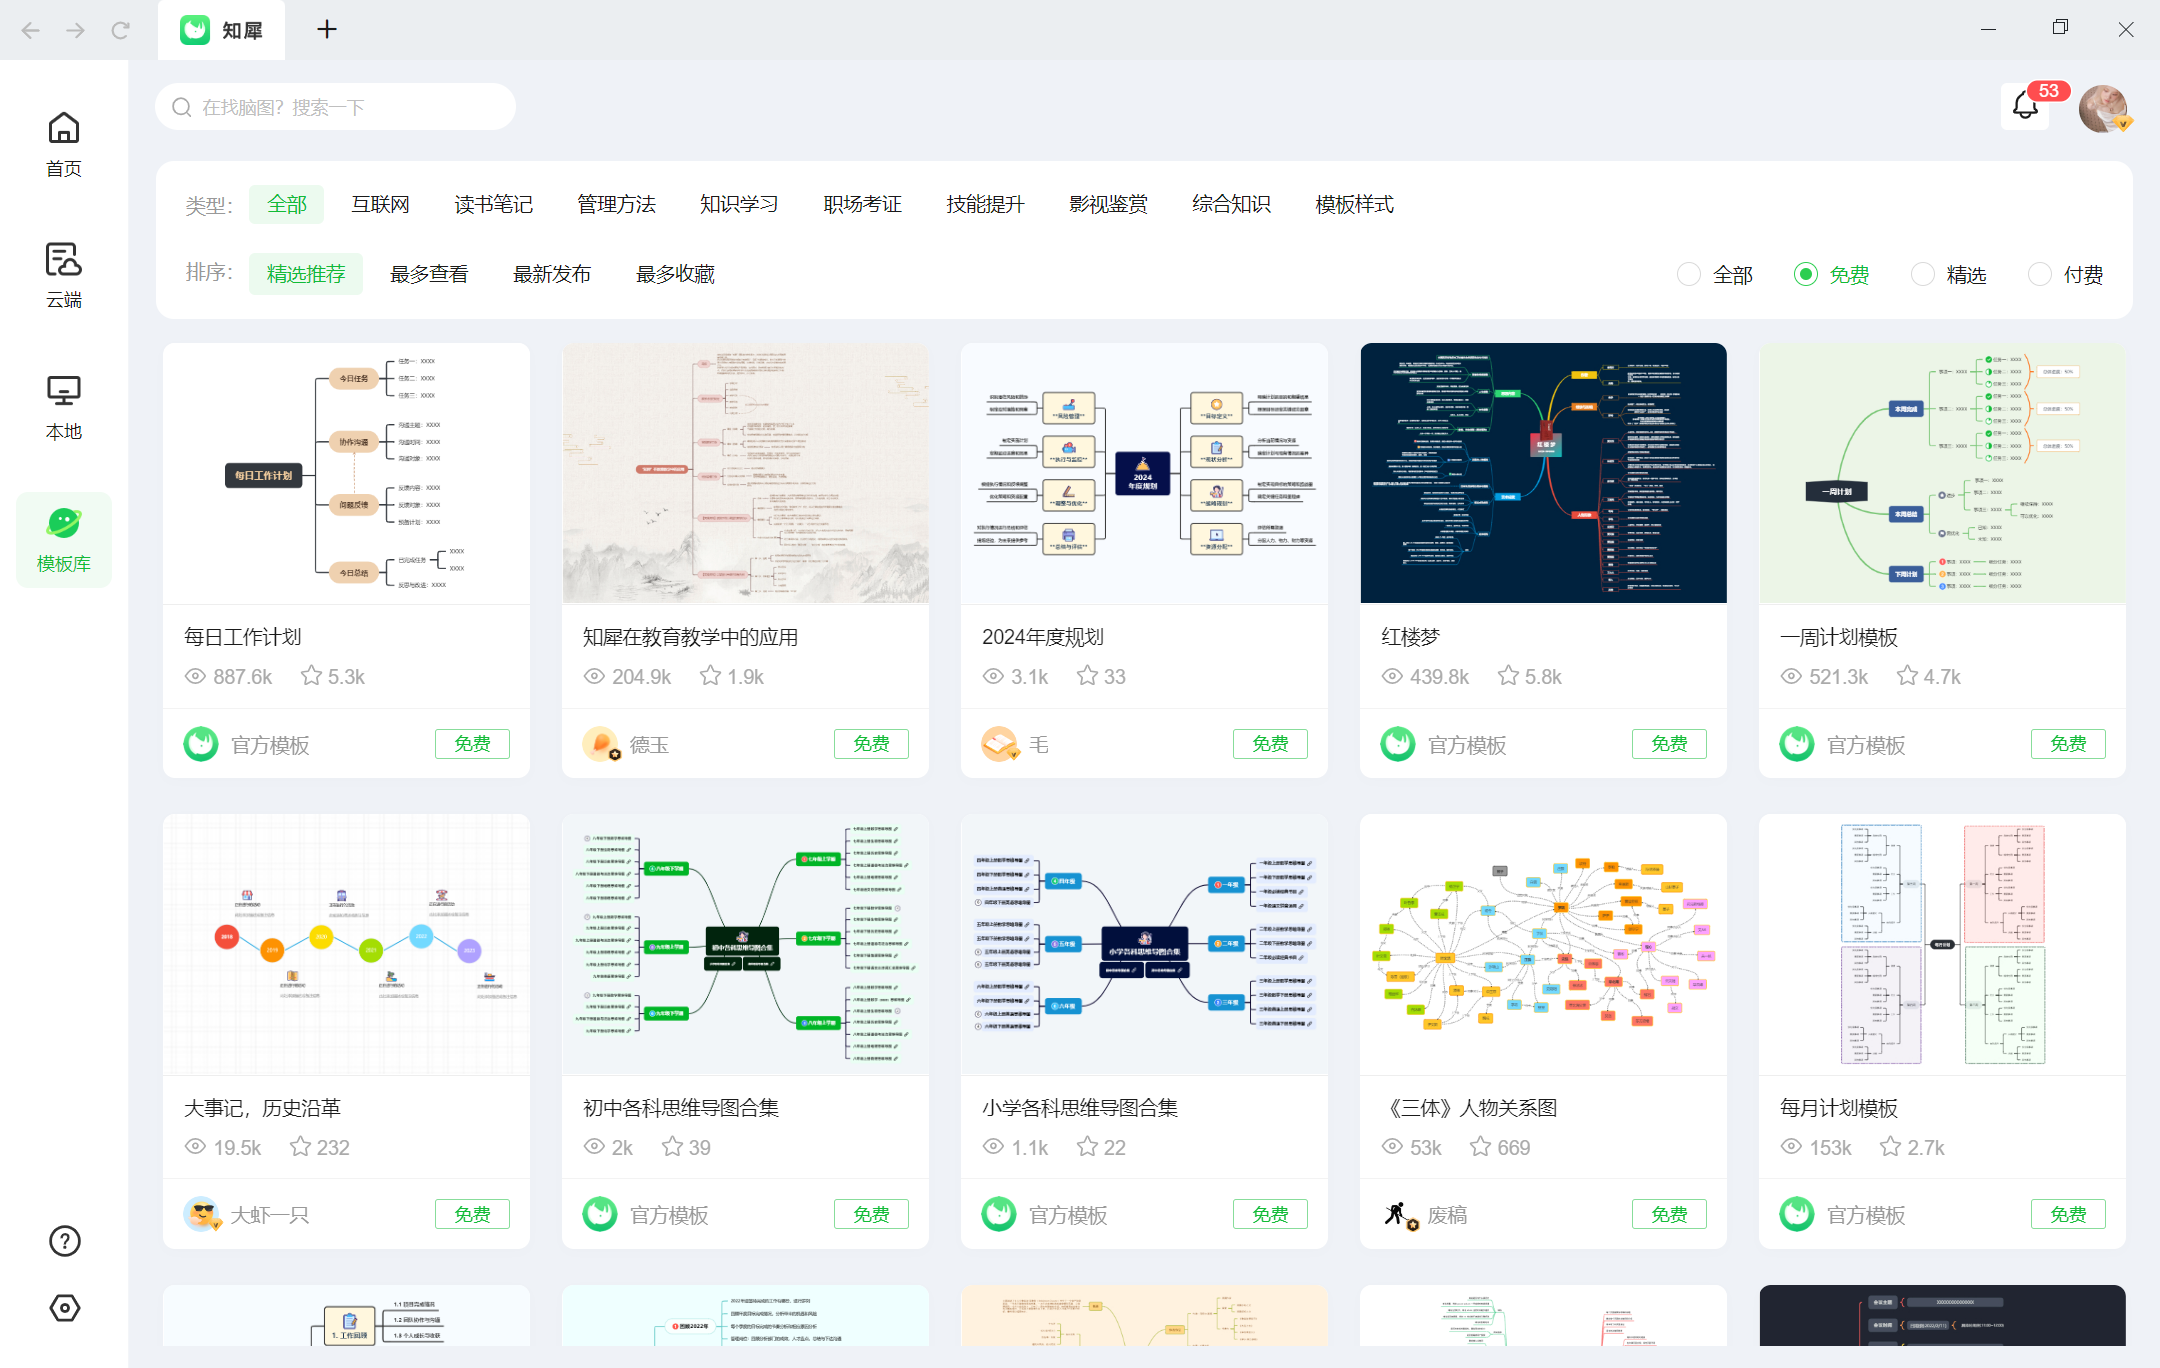Filter type by 管理方法
2160x1368 pixels.
(x=616, y=204)
